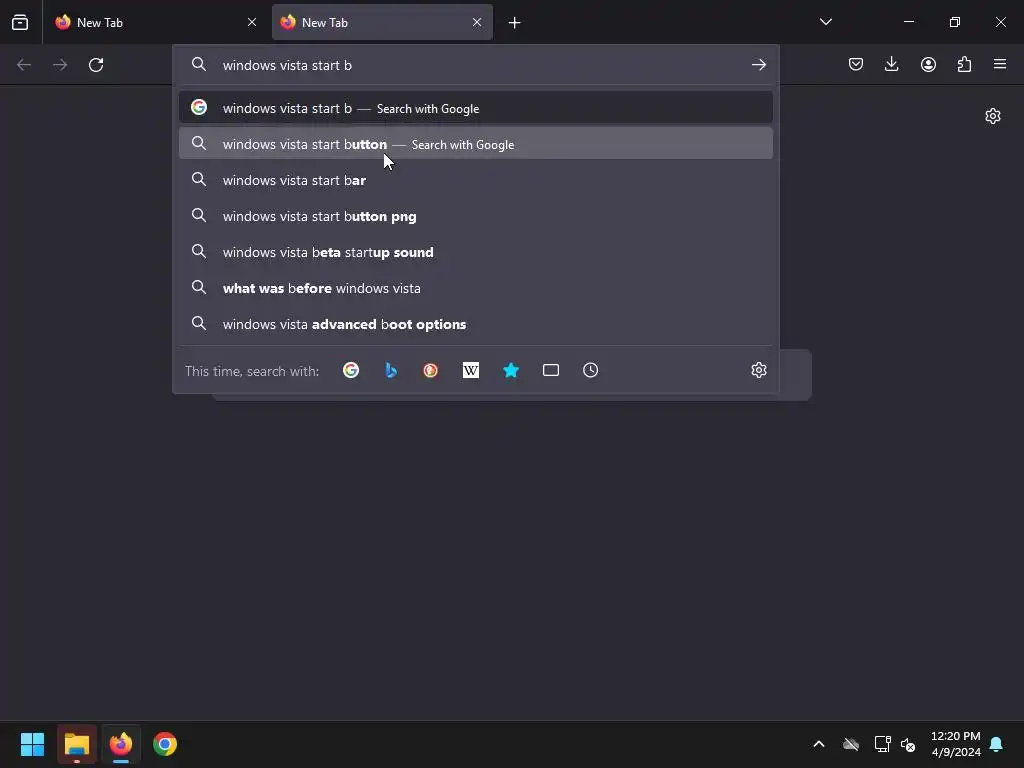Open the Firefox account menu

click(928, 64)
